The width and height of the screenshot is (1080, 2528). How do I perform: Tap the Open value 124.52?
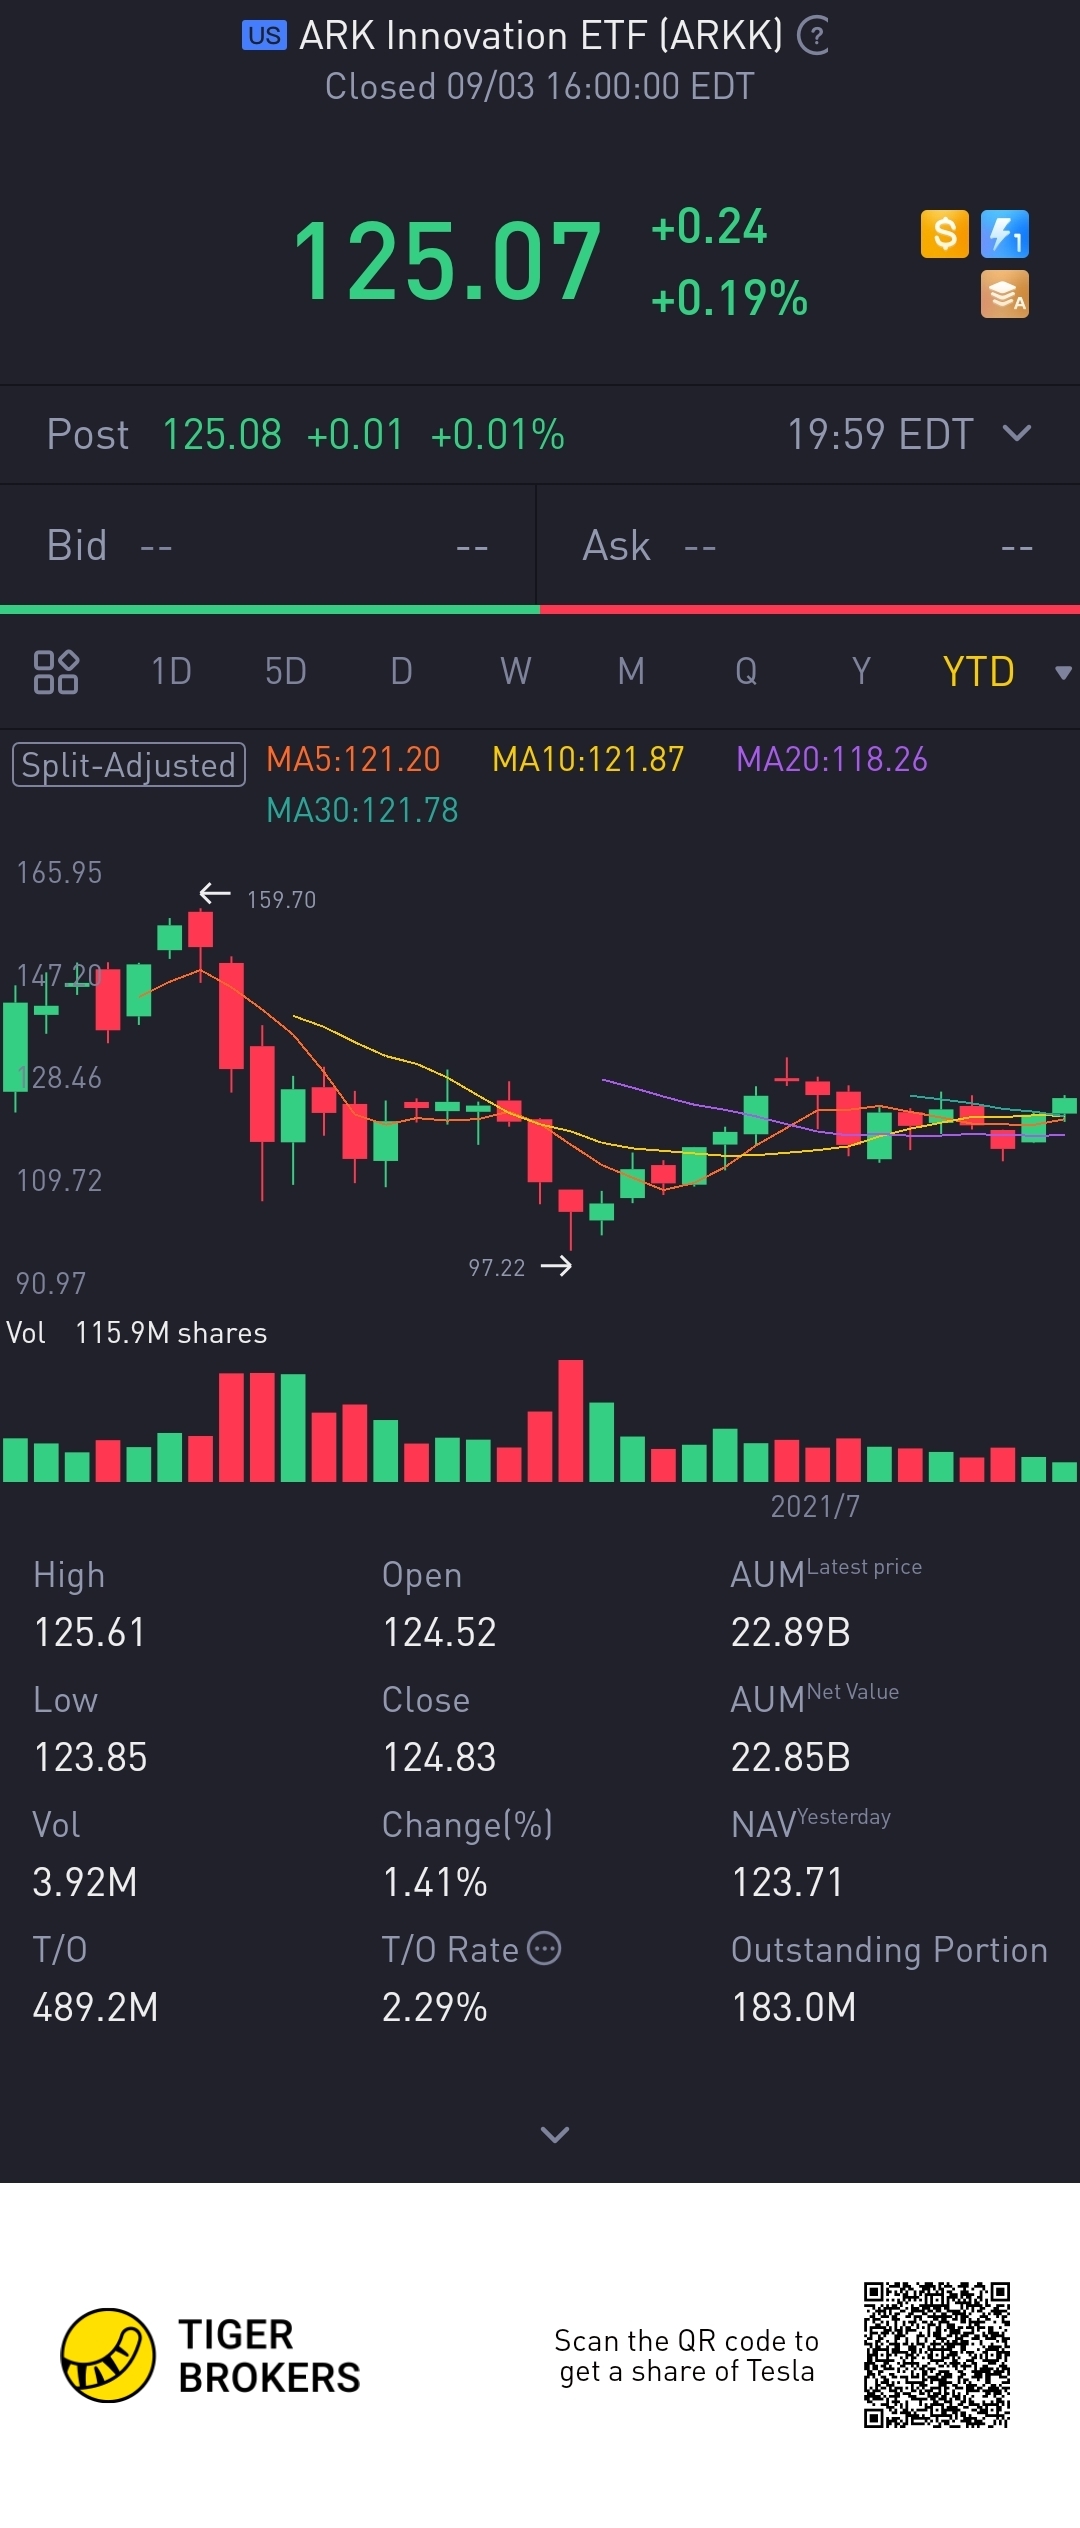(440, 1632)
